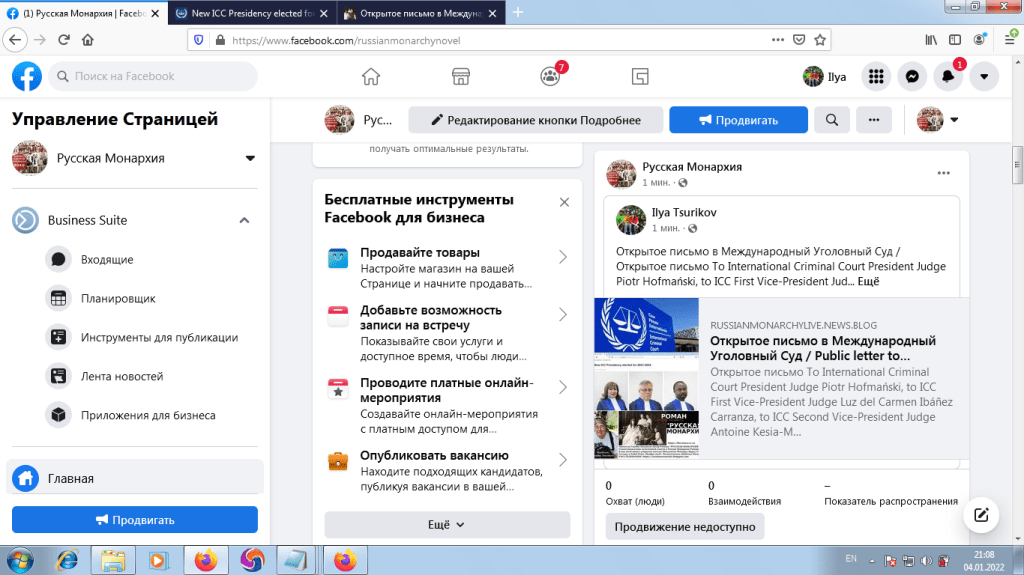Open the Facebook Home feed icon
Viewport: 1024px width, 575px height.
point(371,76)
